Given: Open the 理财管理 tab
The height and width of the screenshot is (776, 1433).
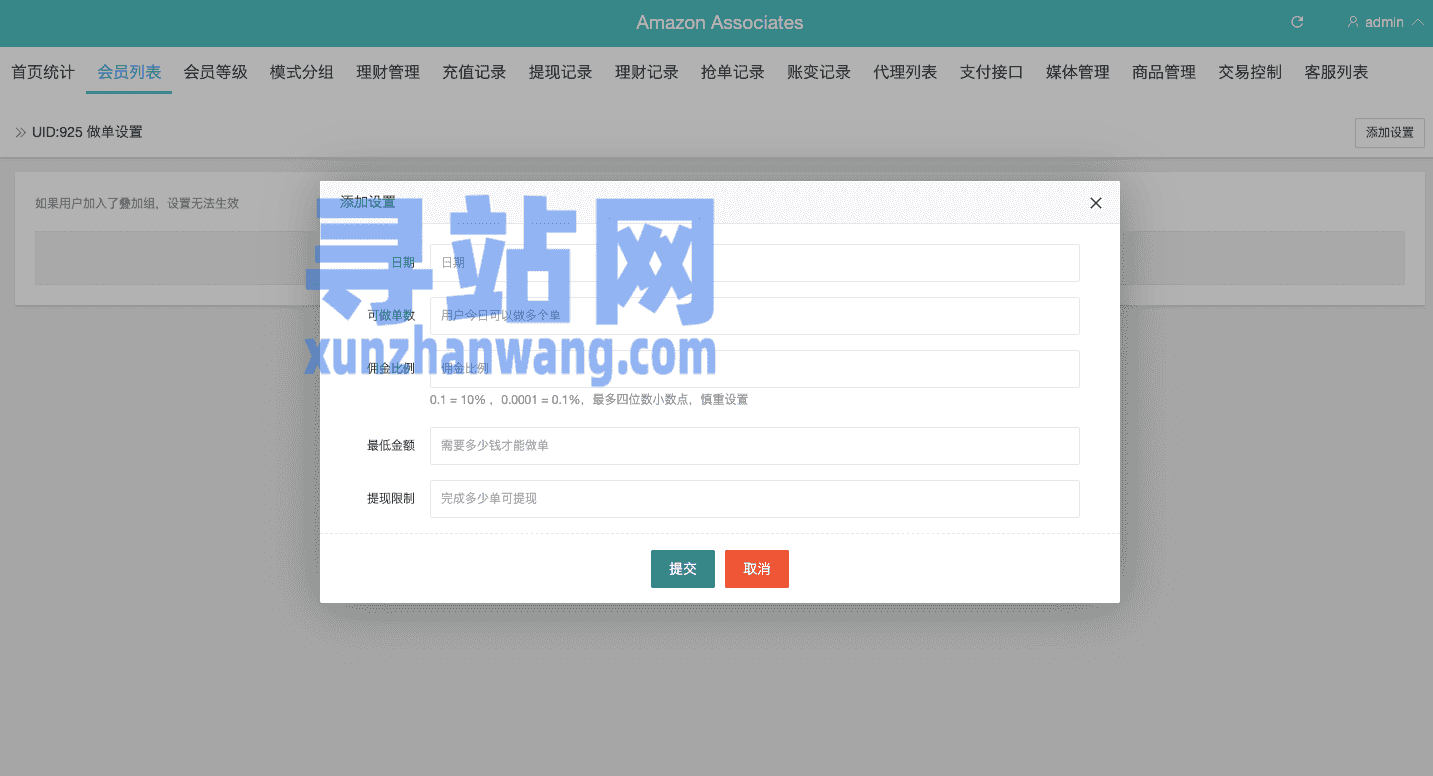Looking at the screenshot, I should click(x=388, y=72).
